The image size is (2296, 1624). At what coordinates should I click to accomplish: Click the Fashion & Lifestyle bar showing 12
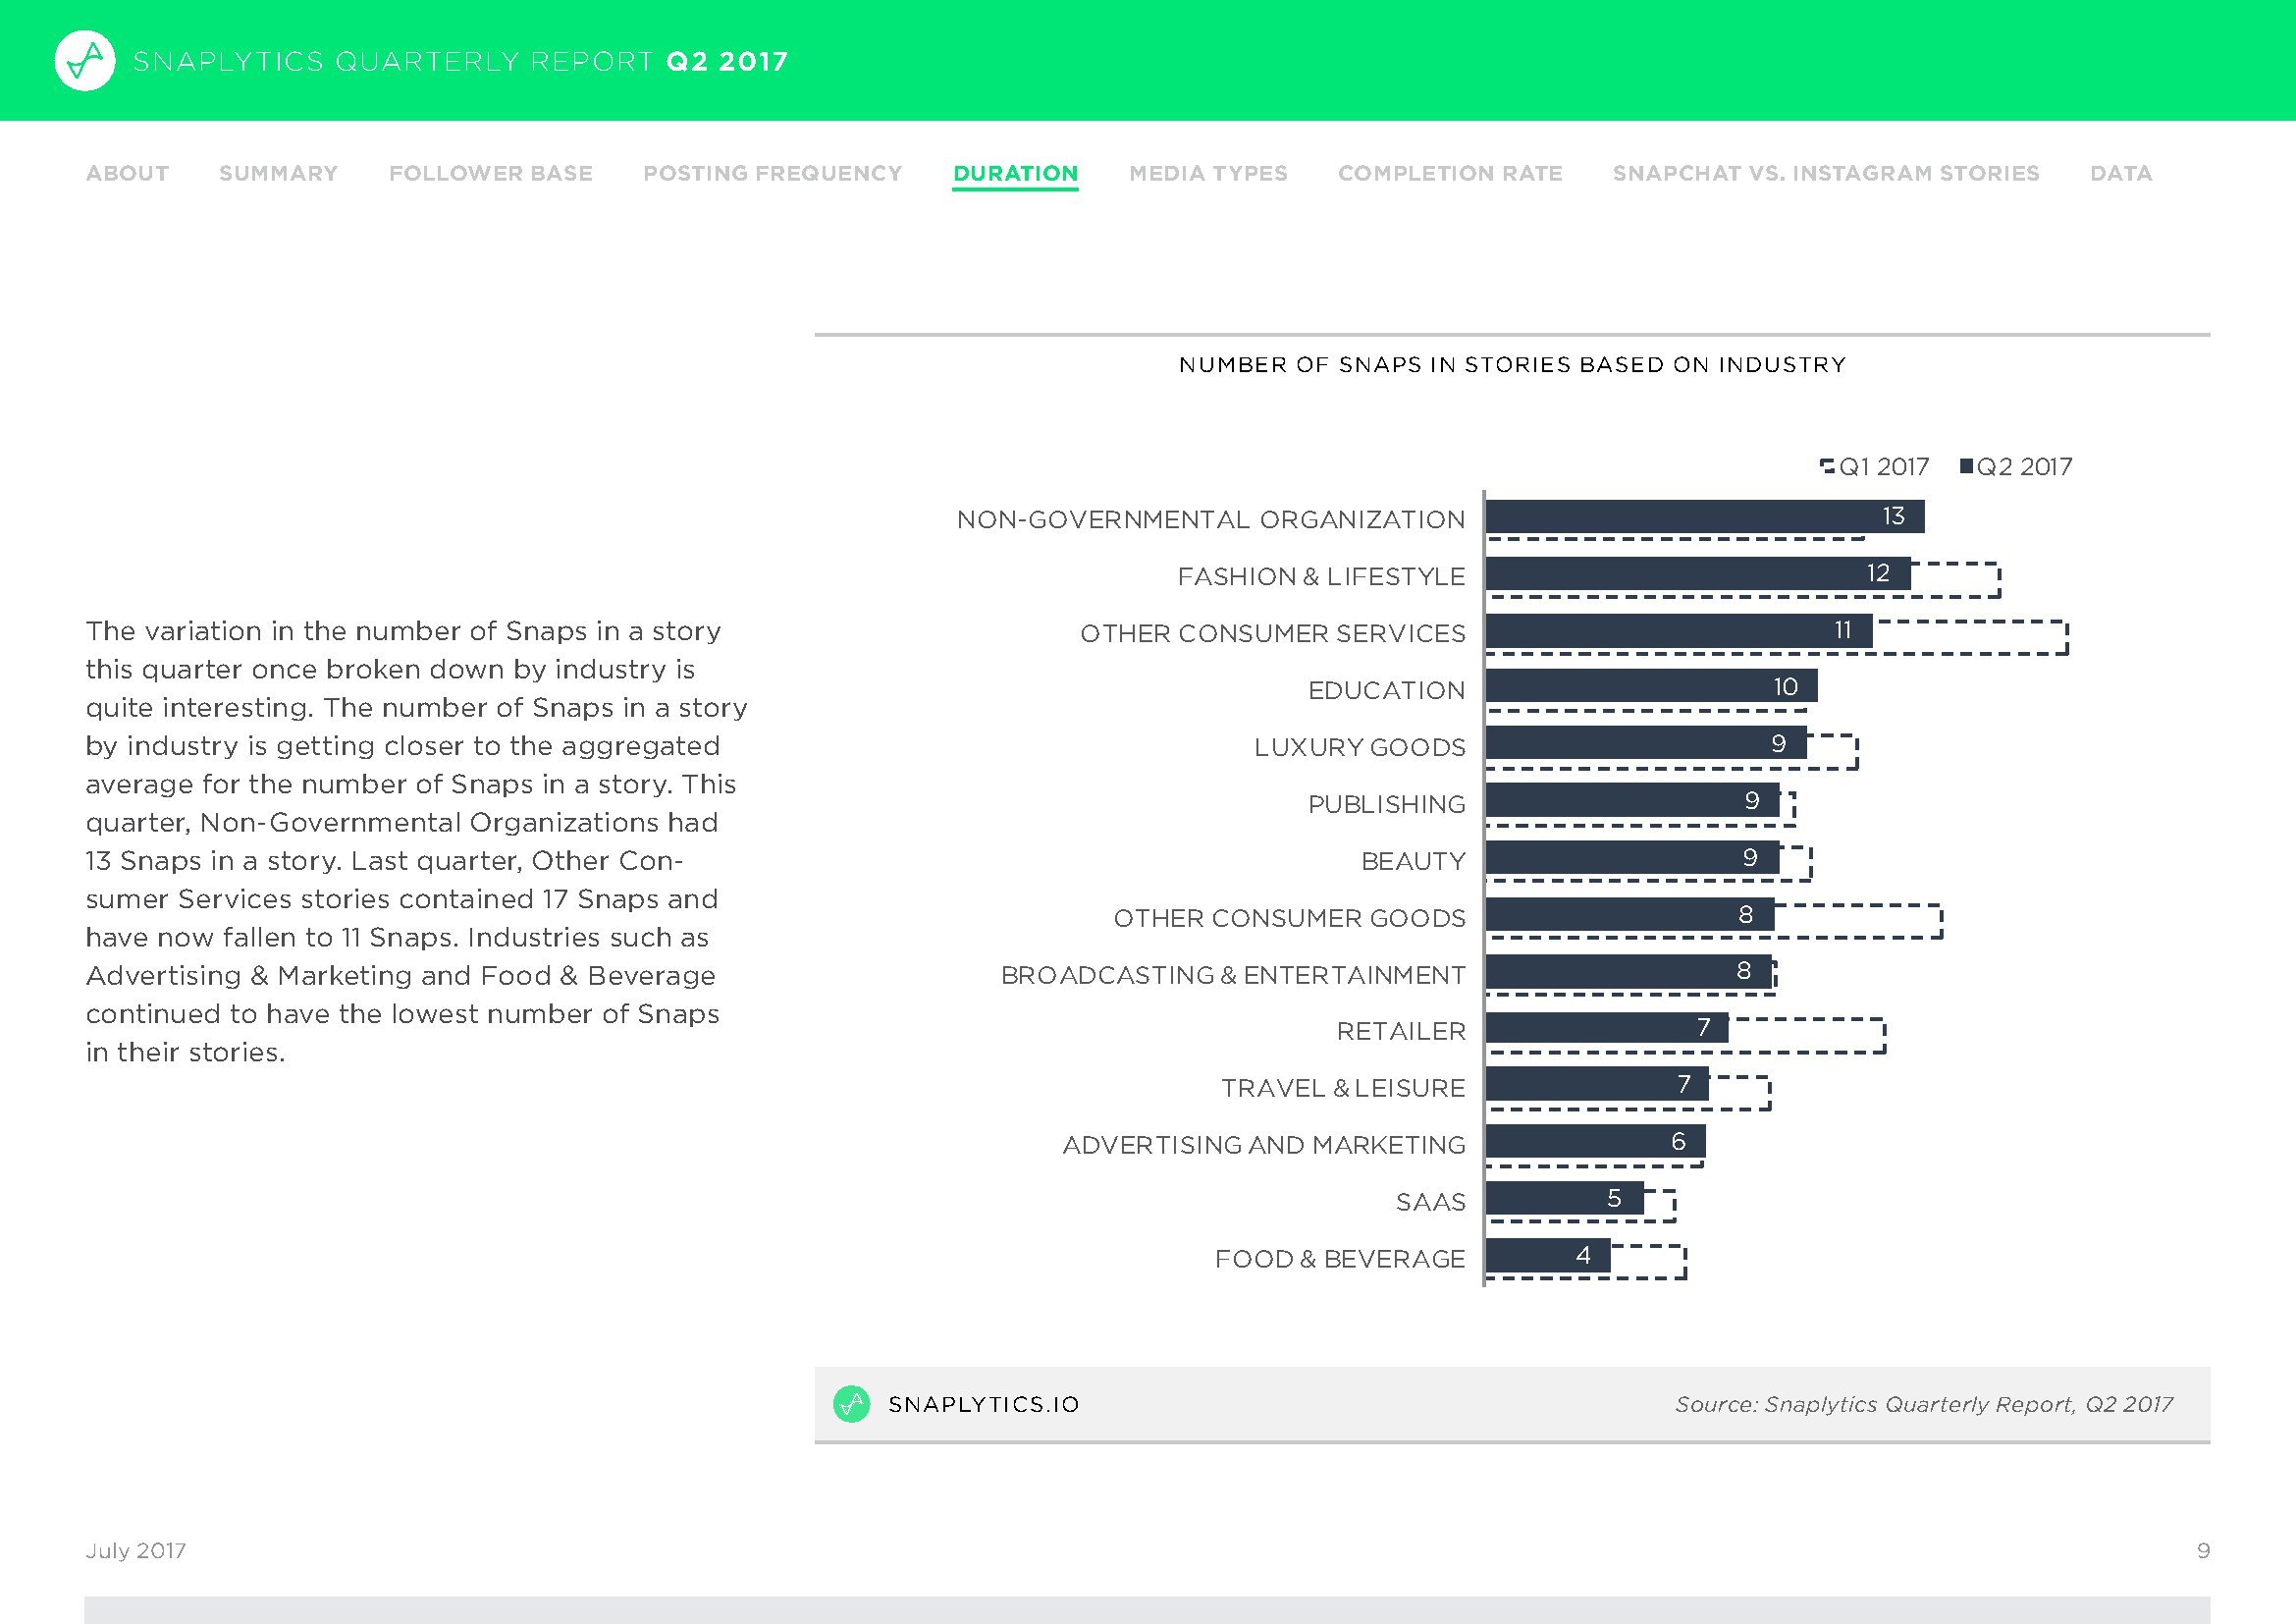click(x=1697, y=573)
